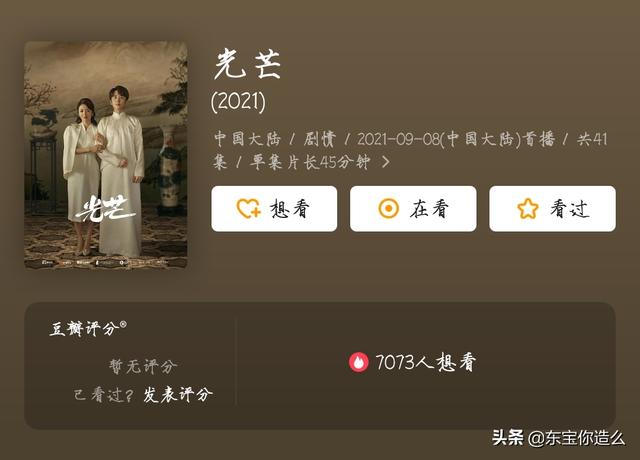Click the (2021) year label

(238, 101)
